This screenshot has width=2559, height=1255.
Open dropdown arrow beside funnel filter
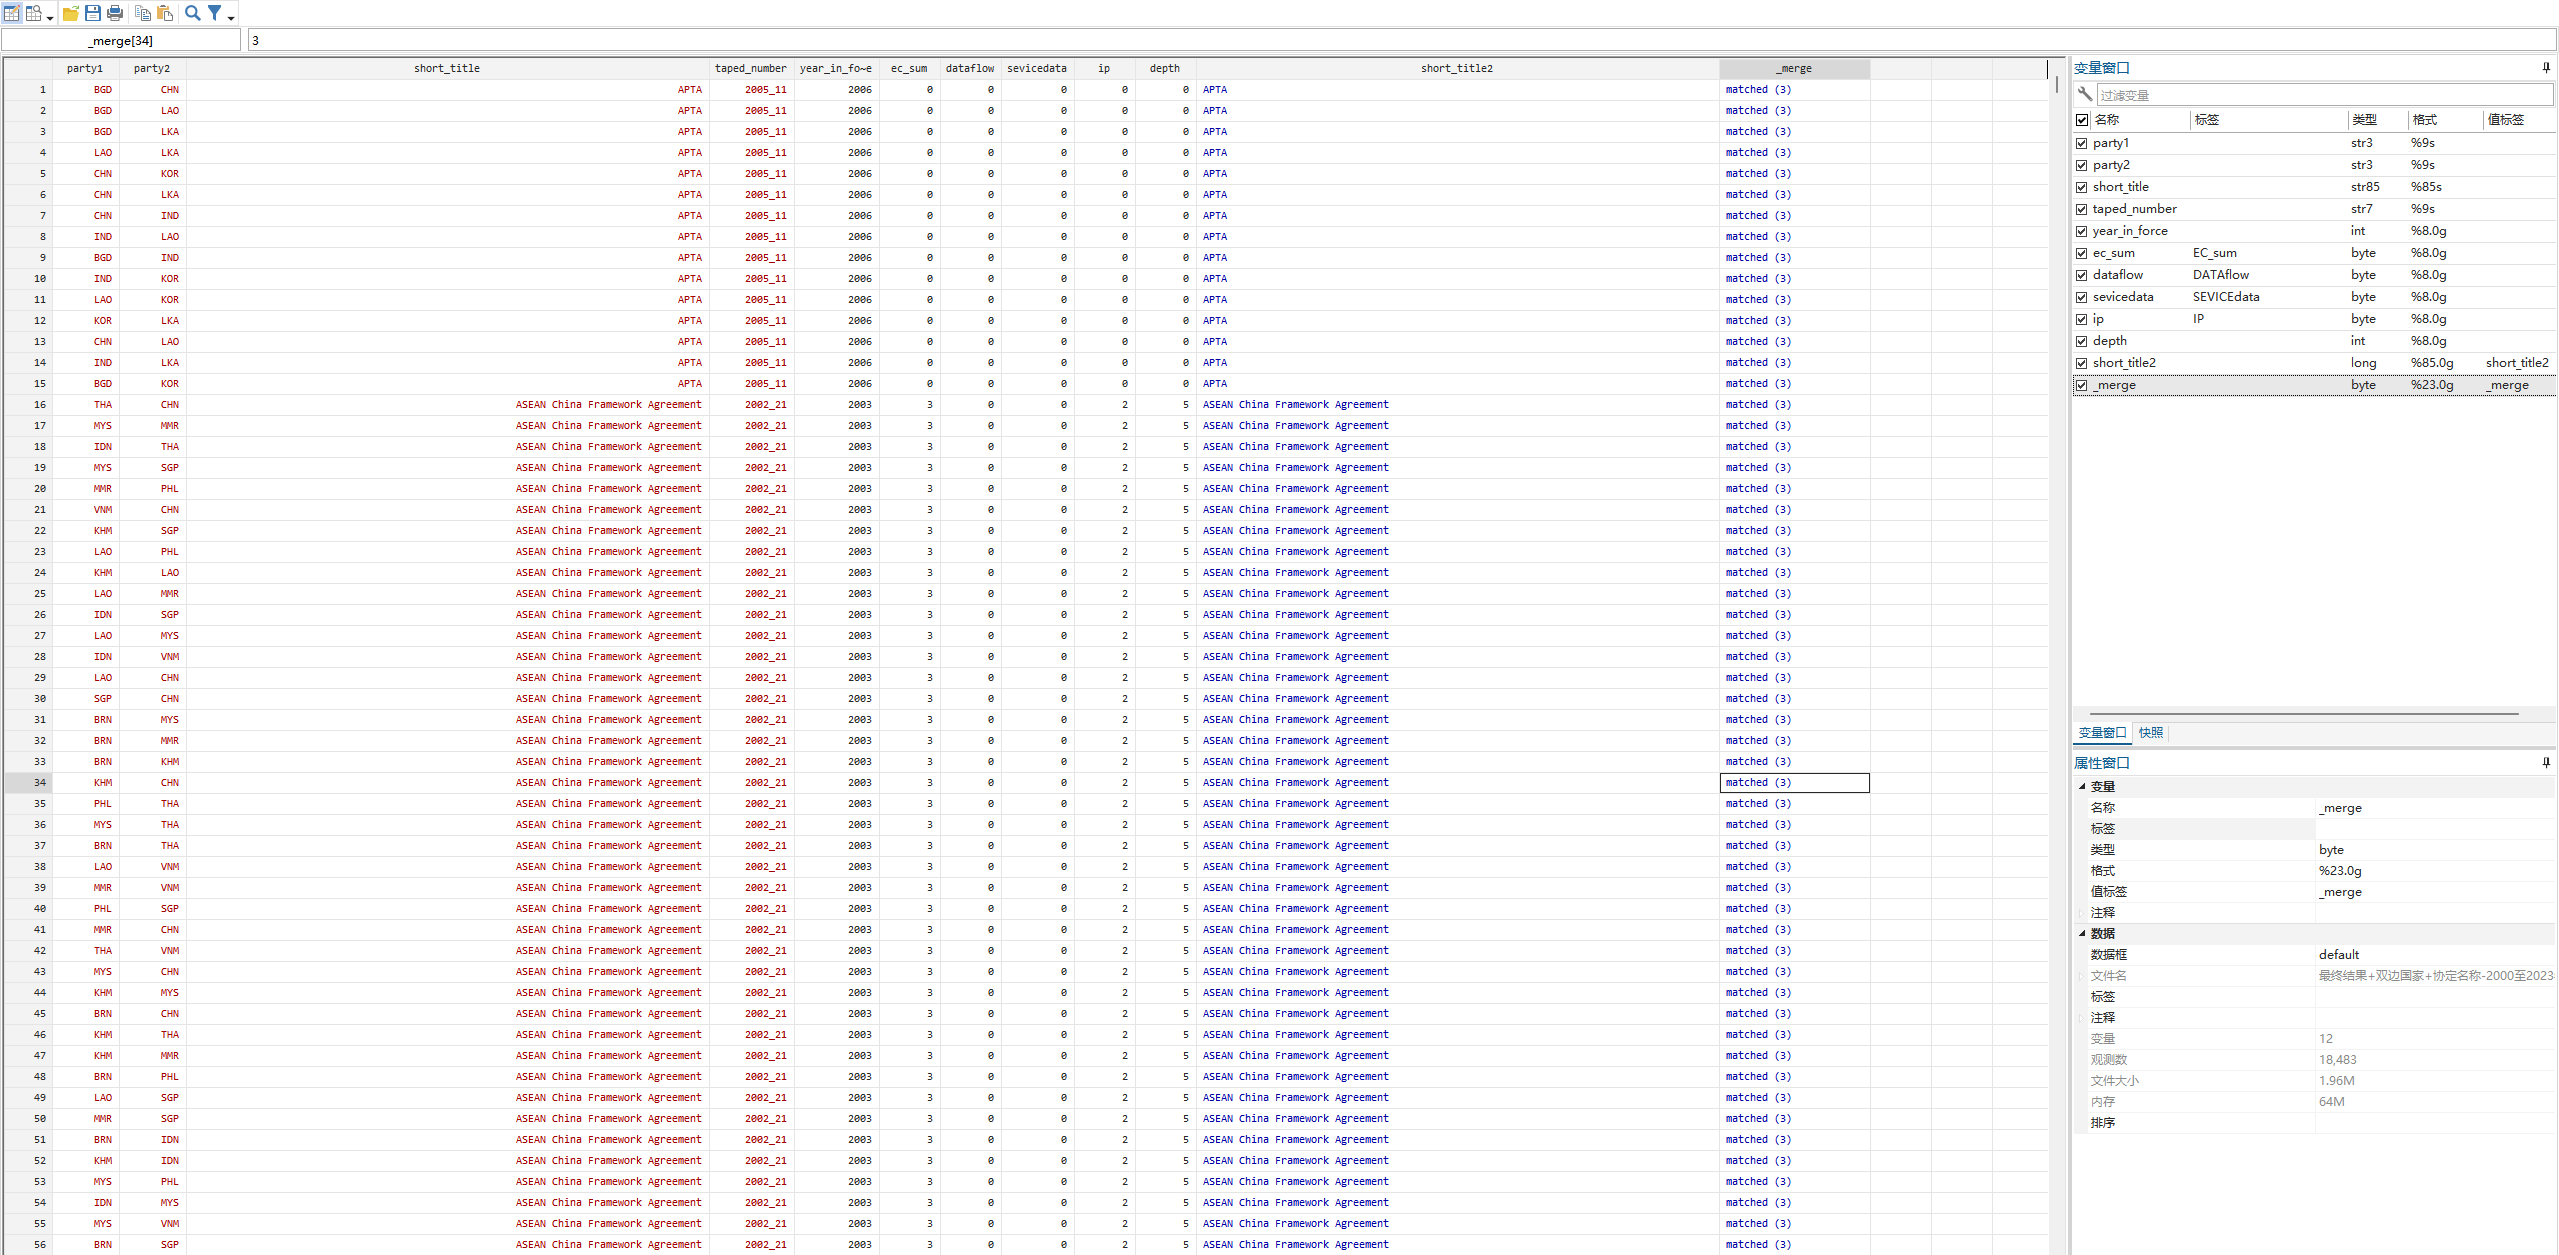[231, 17]
